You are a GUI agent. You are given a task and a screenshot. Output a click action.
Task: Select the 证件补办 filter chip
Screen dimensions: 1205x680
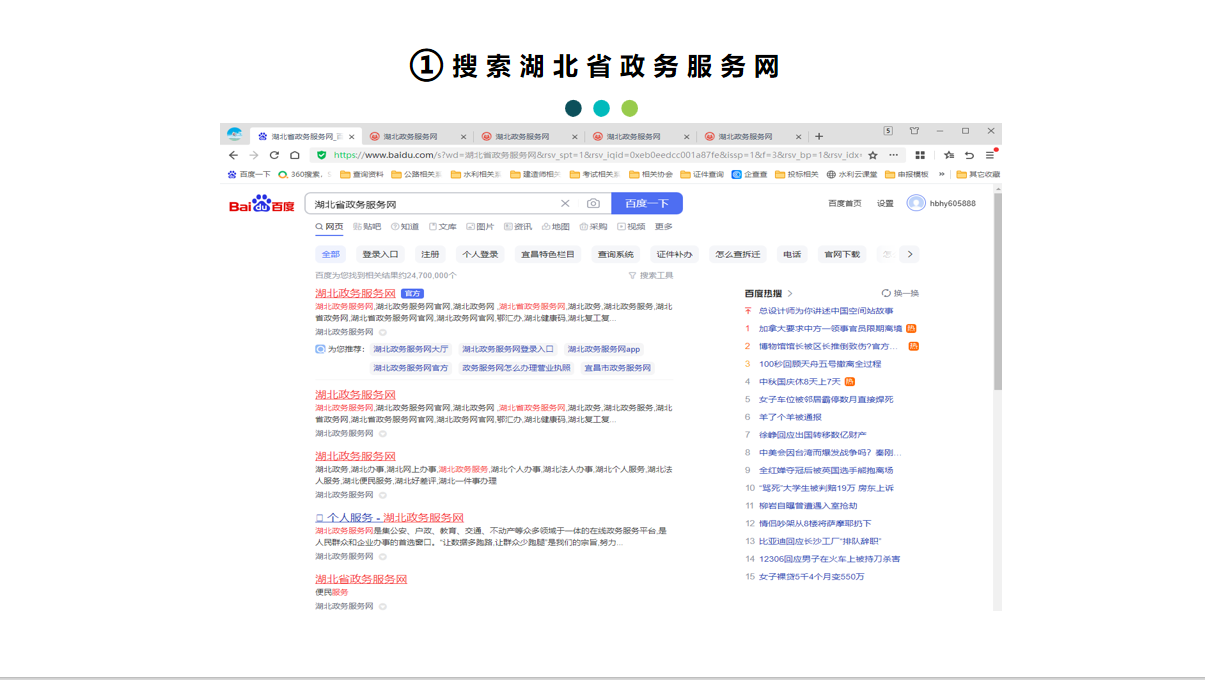pos(674,254)
